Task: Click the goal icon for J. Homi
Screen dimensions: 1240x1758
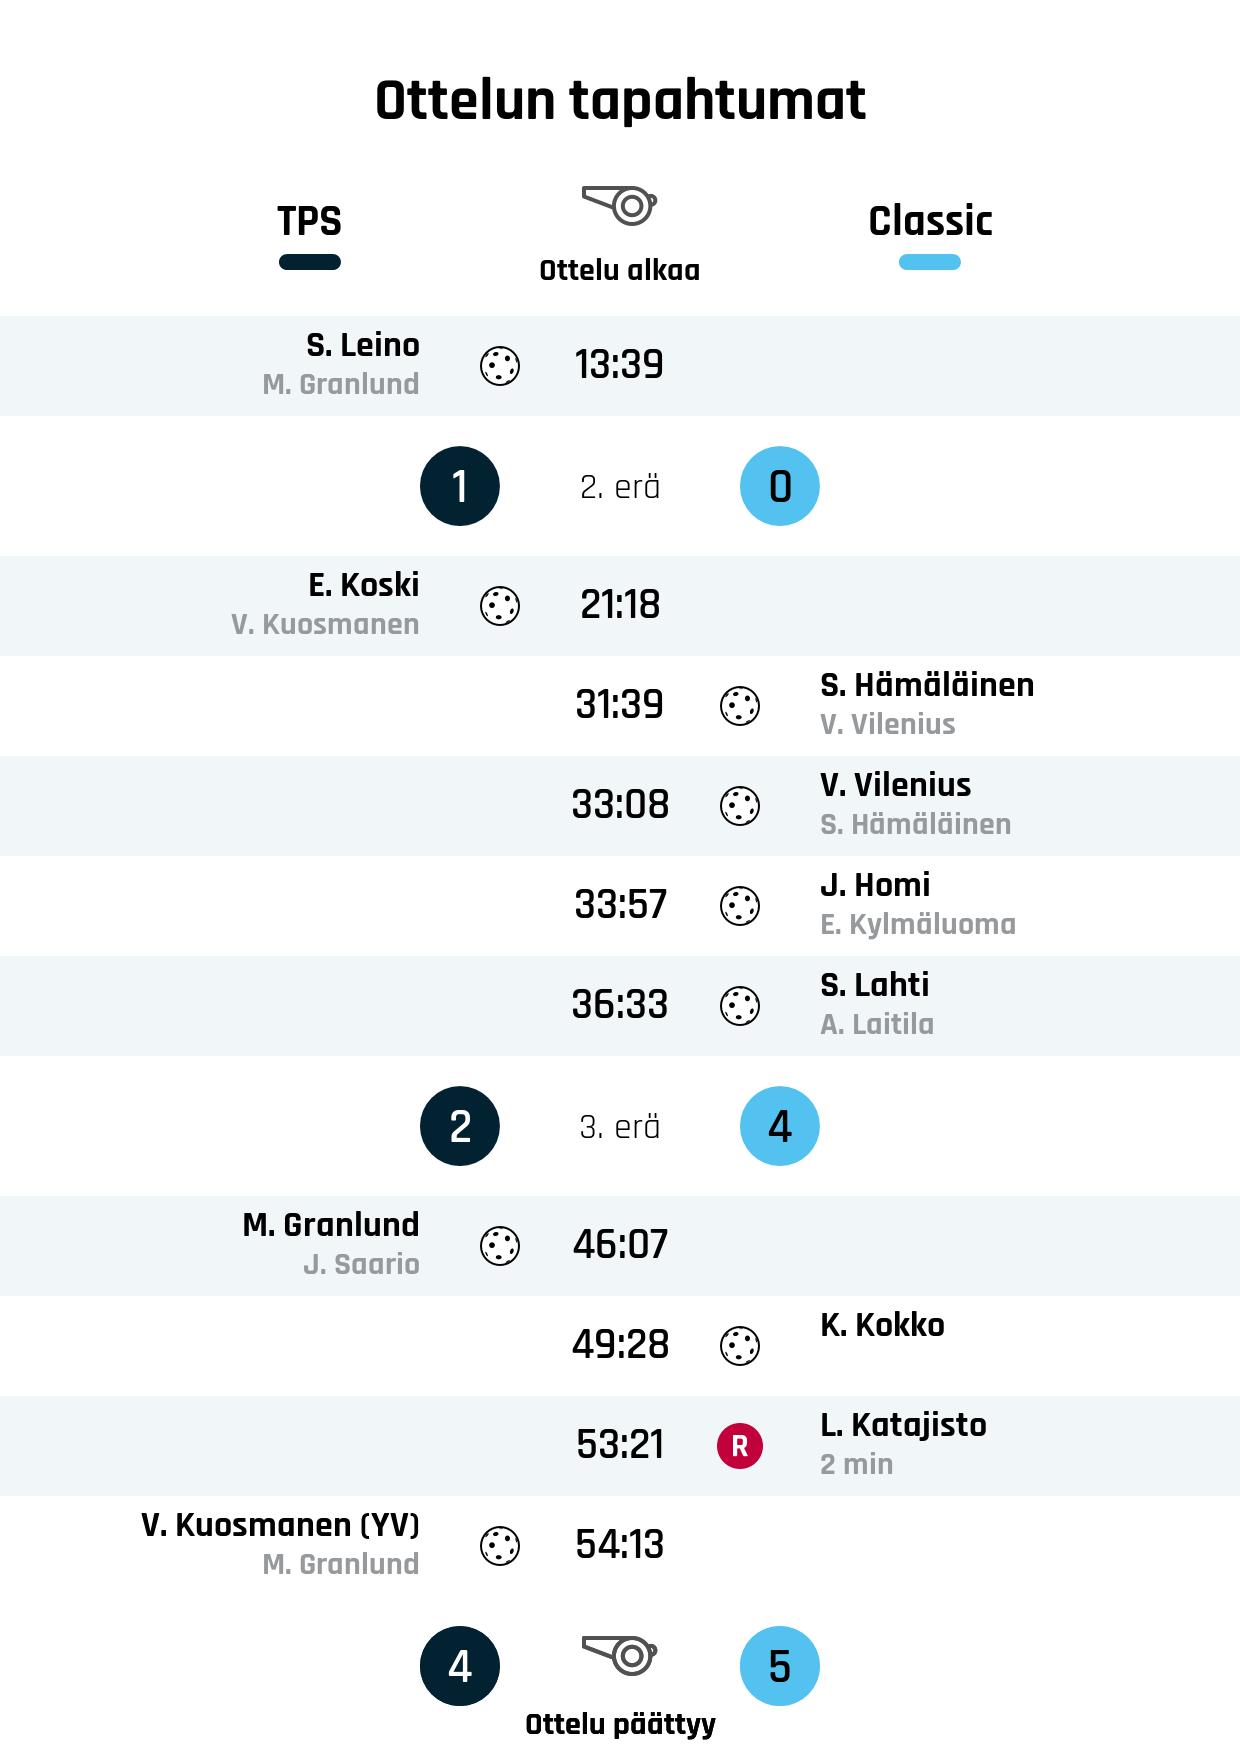Action: pos(740,906)
